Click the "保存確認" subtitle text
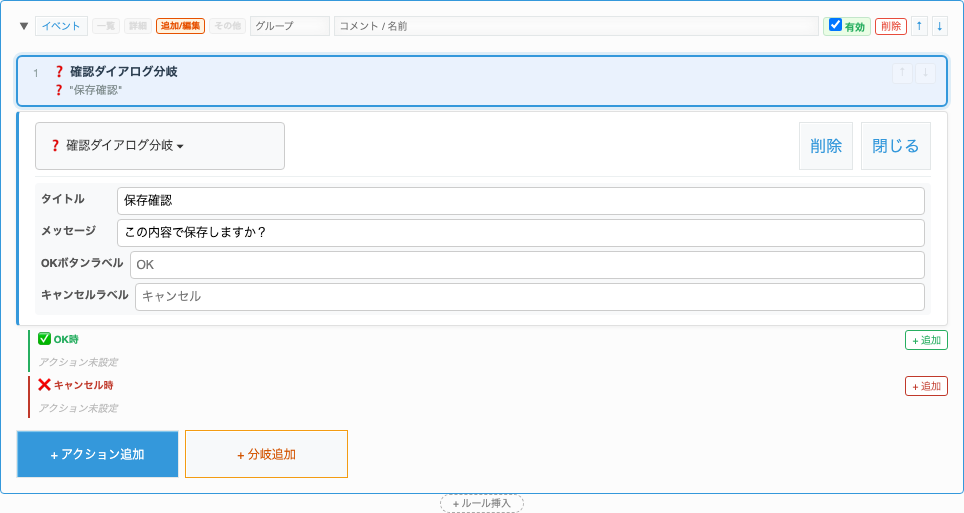 point(95,90)
